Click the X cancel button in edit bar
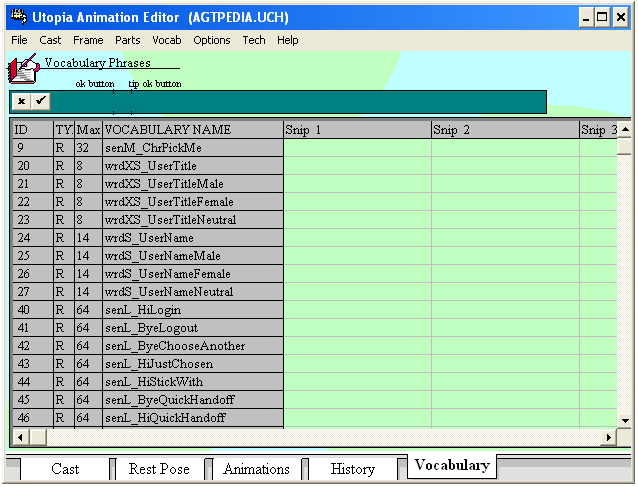Viewport: 638px width, 487px height. pos(22,101)
